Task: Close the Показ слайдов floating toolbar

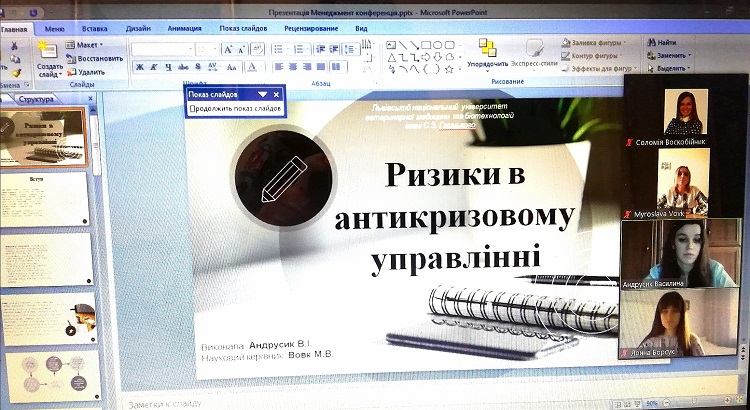Action: pos(276,95)
